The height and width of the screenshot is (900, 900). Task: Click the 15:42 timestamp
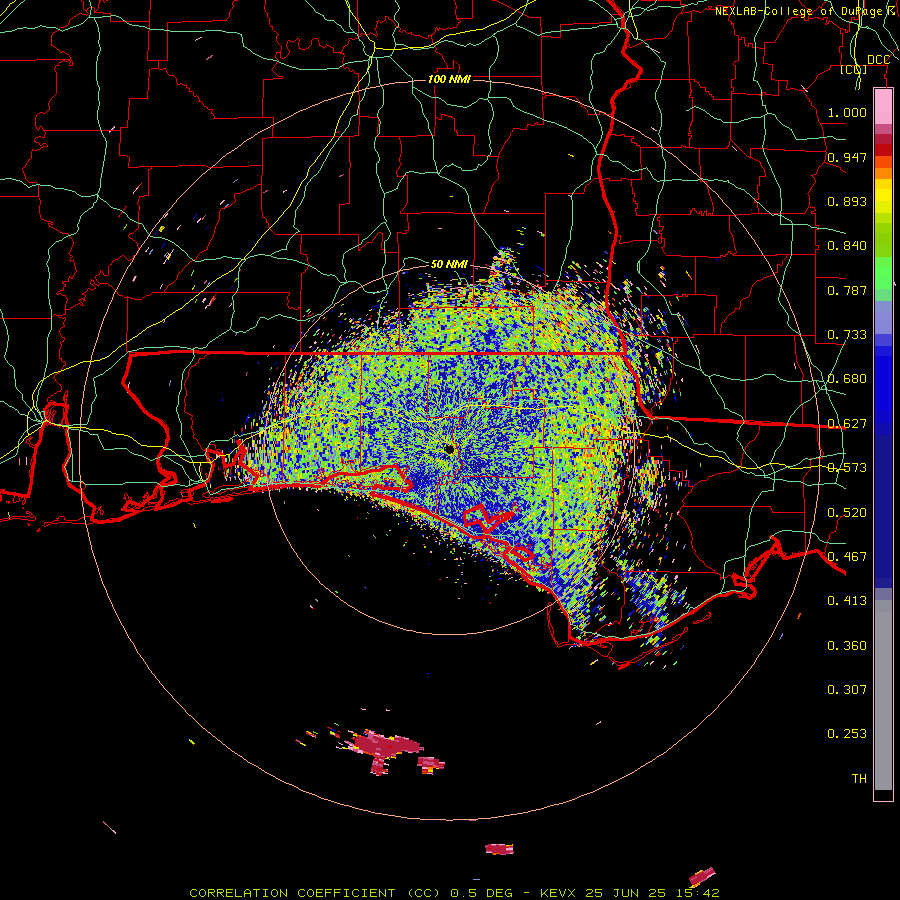point(697,893)
